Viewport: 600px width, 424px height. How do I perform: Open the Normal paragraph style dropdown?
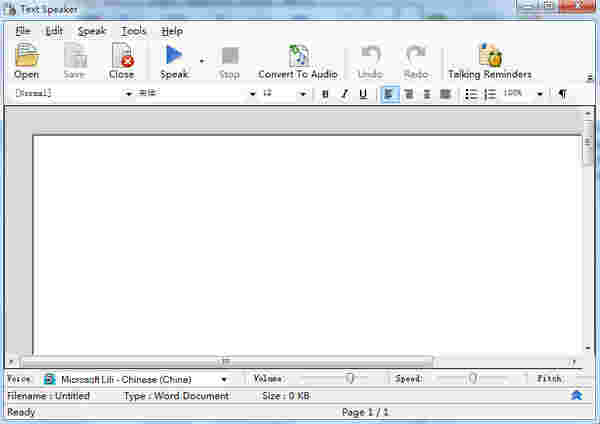128,94
